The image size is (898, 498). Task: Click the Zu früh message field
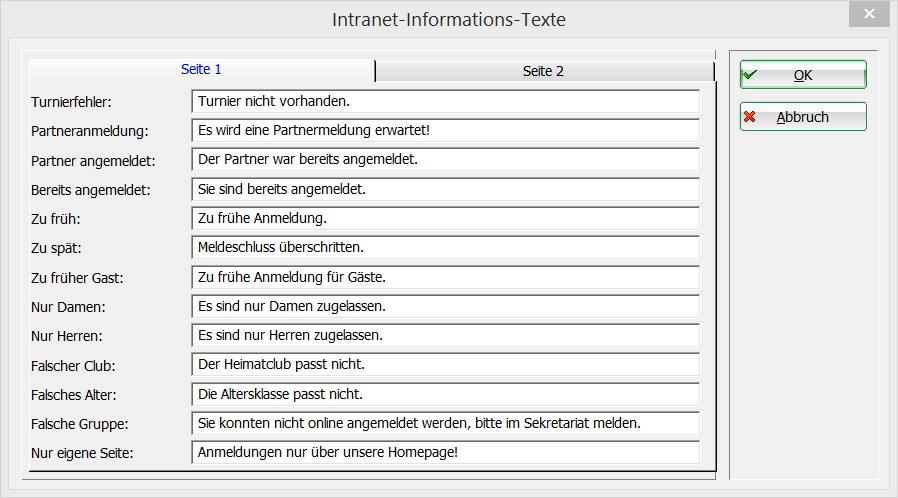point(445,218)
